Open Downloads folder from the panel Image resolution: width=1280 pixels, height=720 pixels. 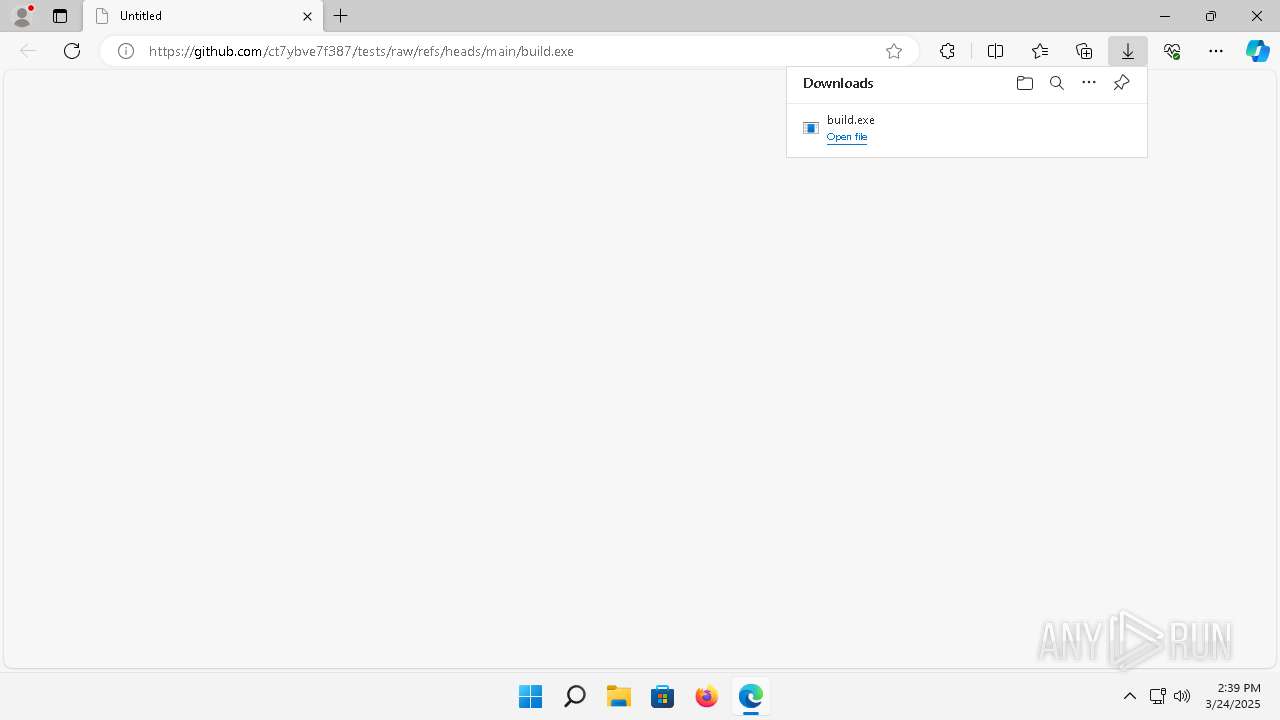pos(1024,83)
